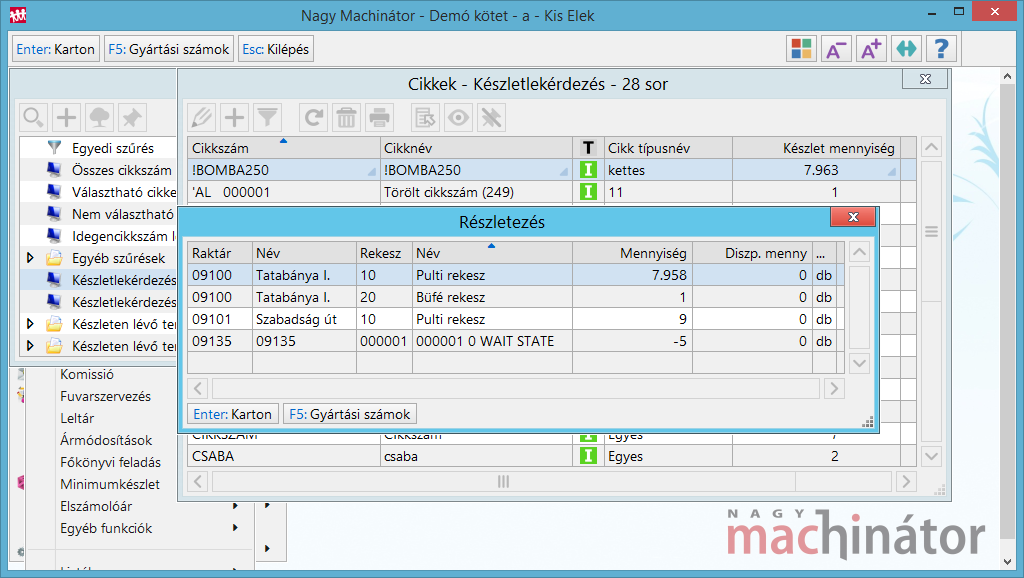1024x578 pixels.
Task: Open dropdown triangle in !BOMBA250 Cikknév cell
Action: point(564,172)
